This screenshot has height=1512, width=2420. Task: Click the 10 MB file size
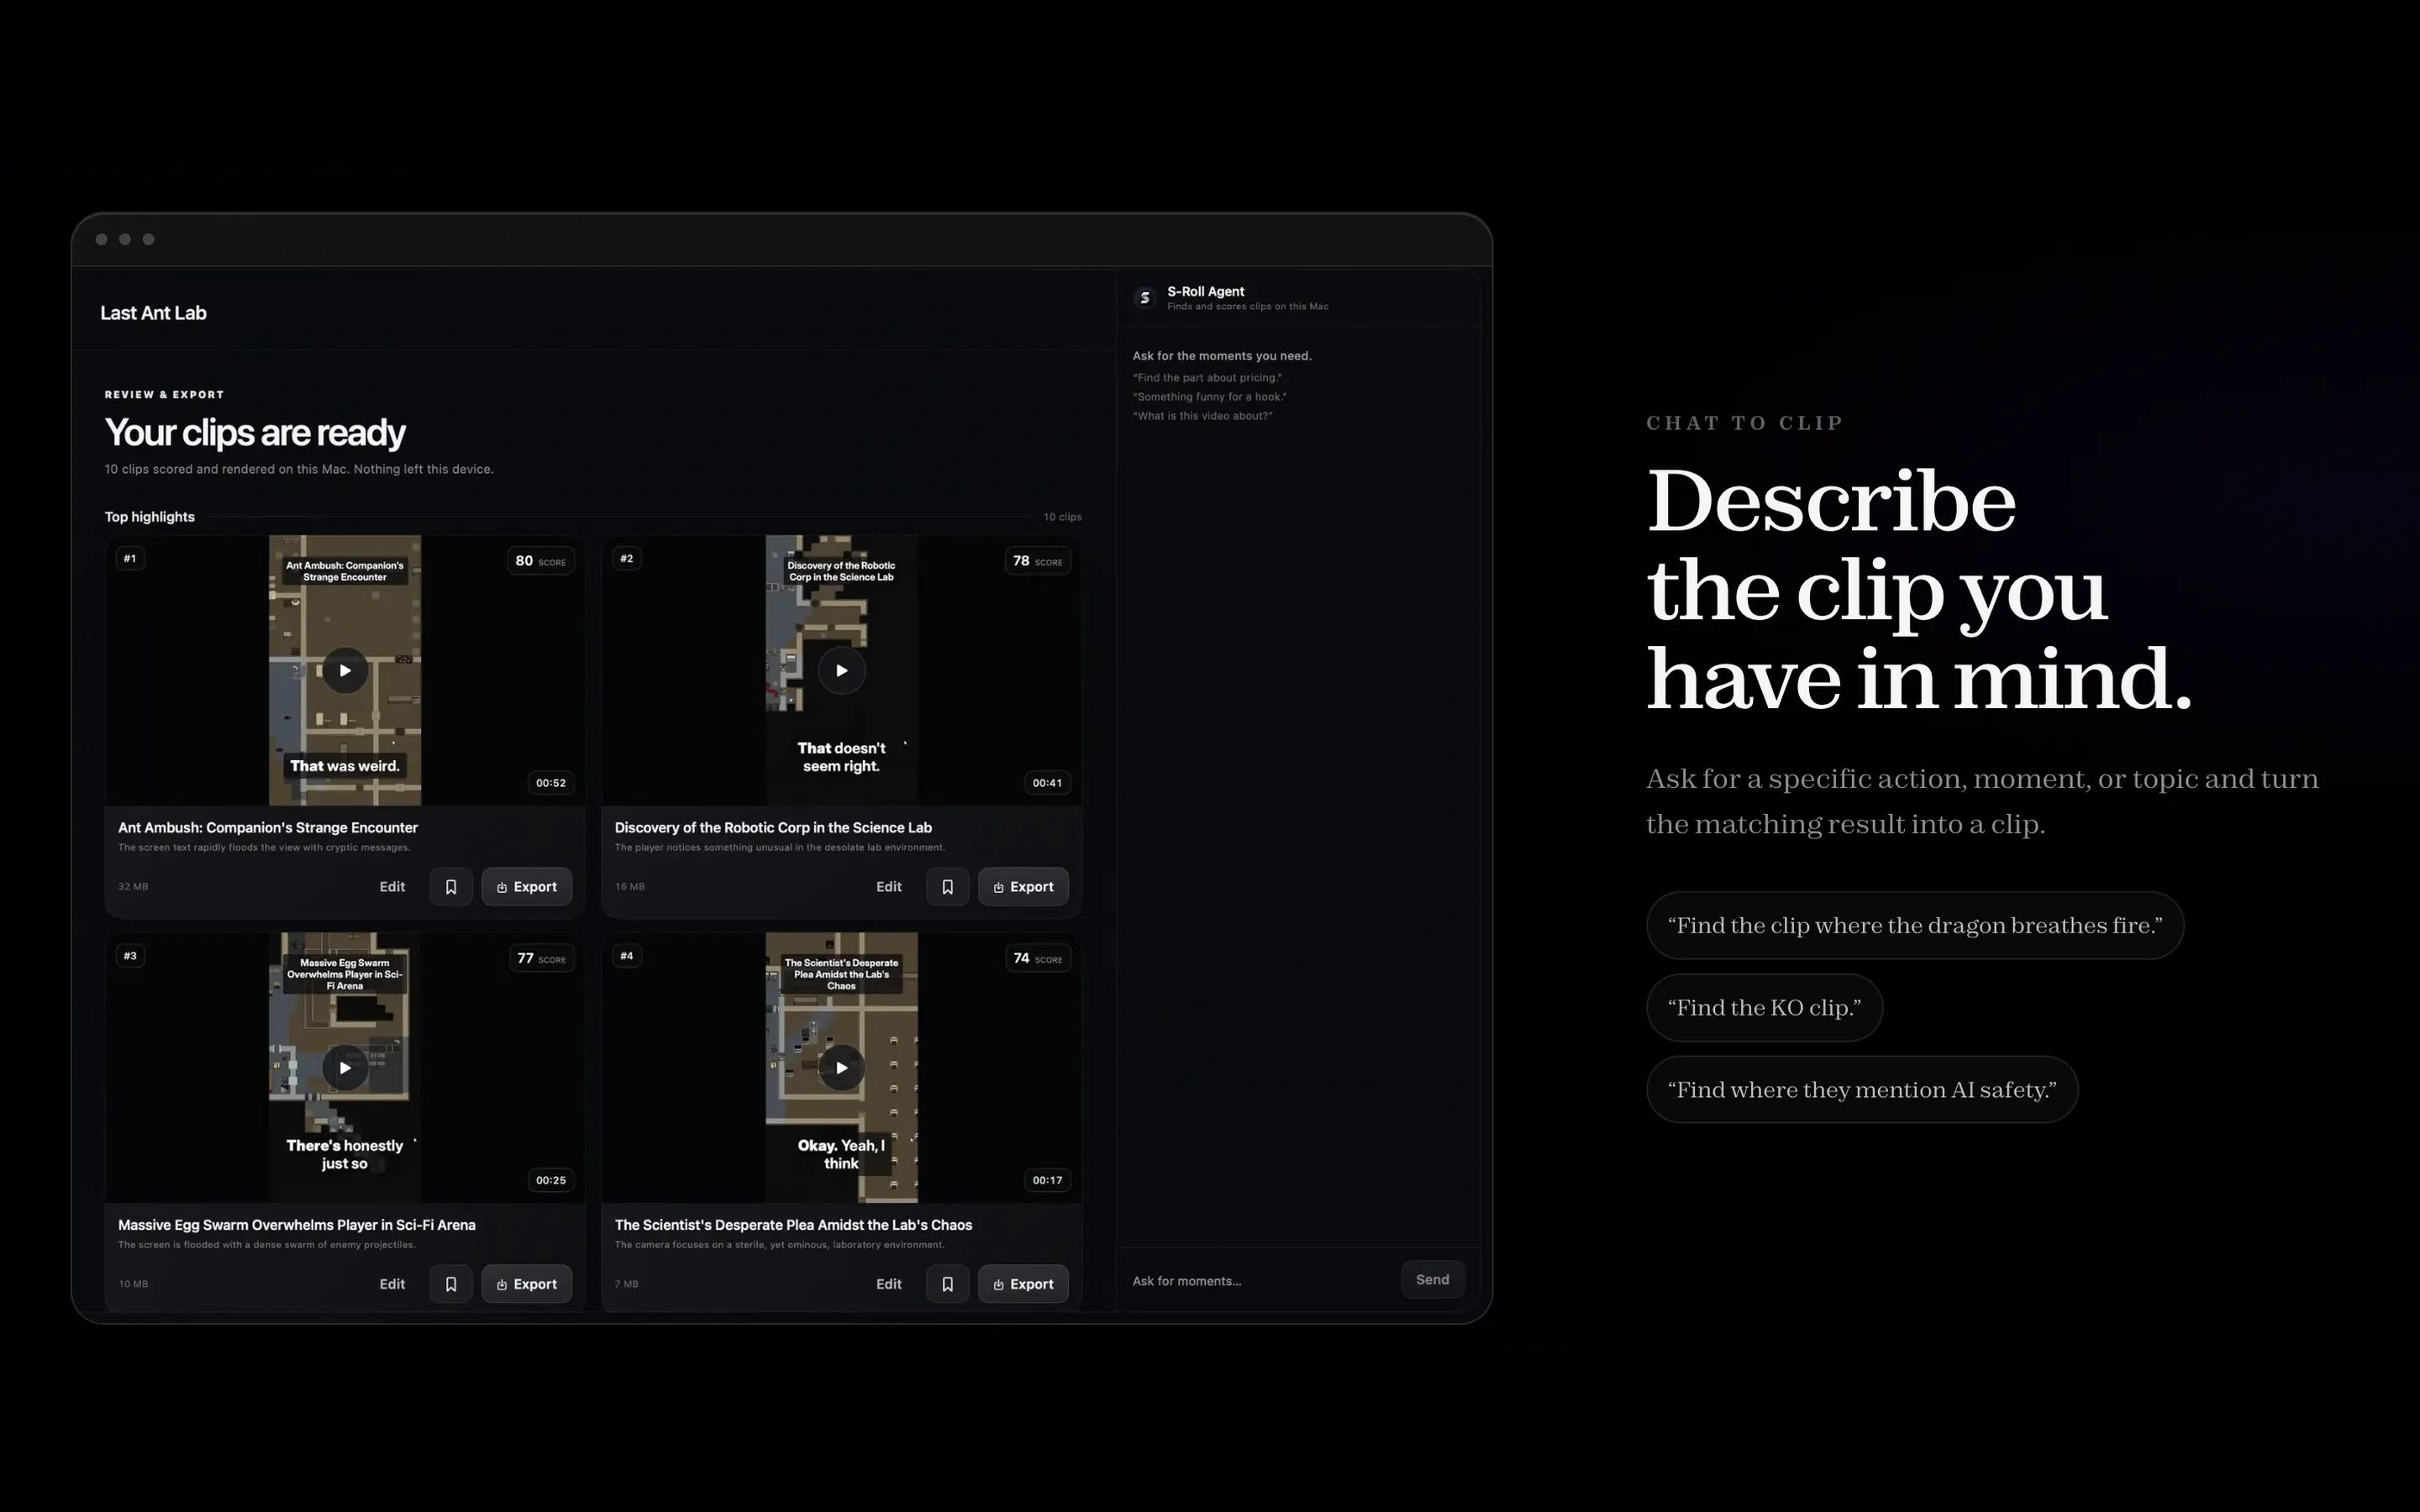click(133, 1284)
